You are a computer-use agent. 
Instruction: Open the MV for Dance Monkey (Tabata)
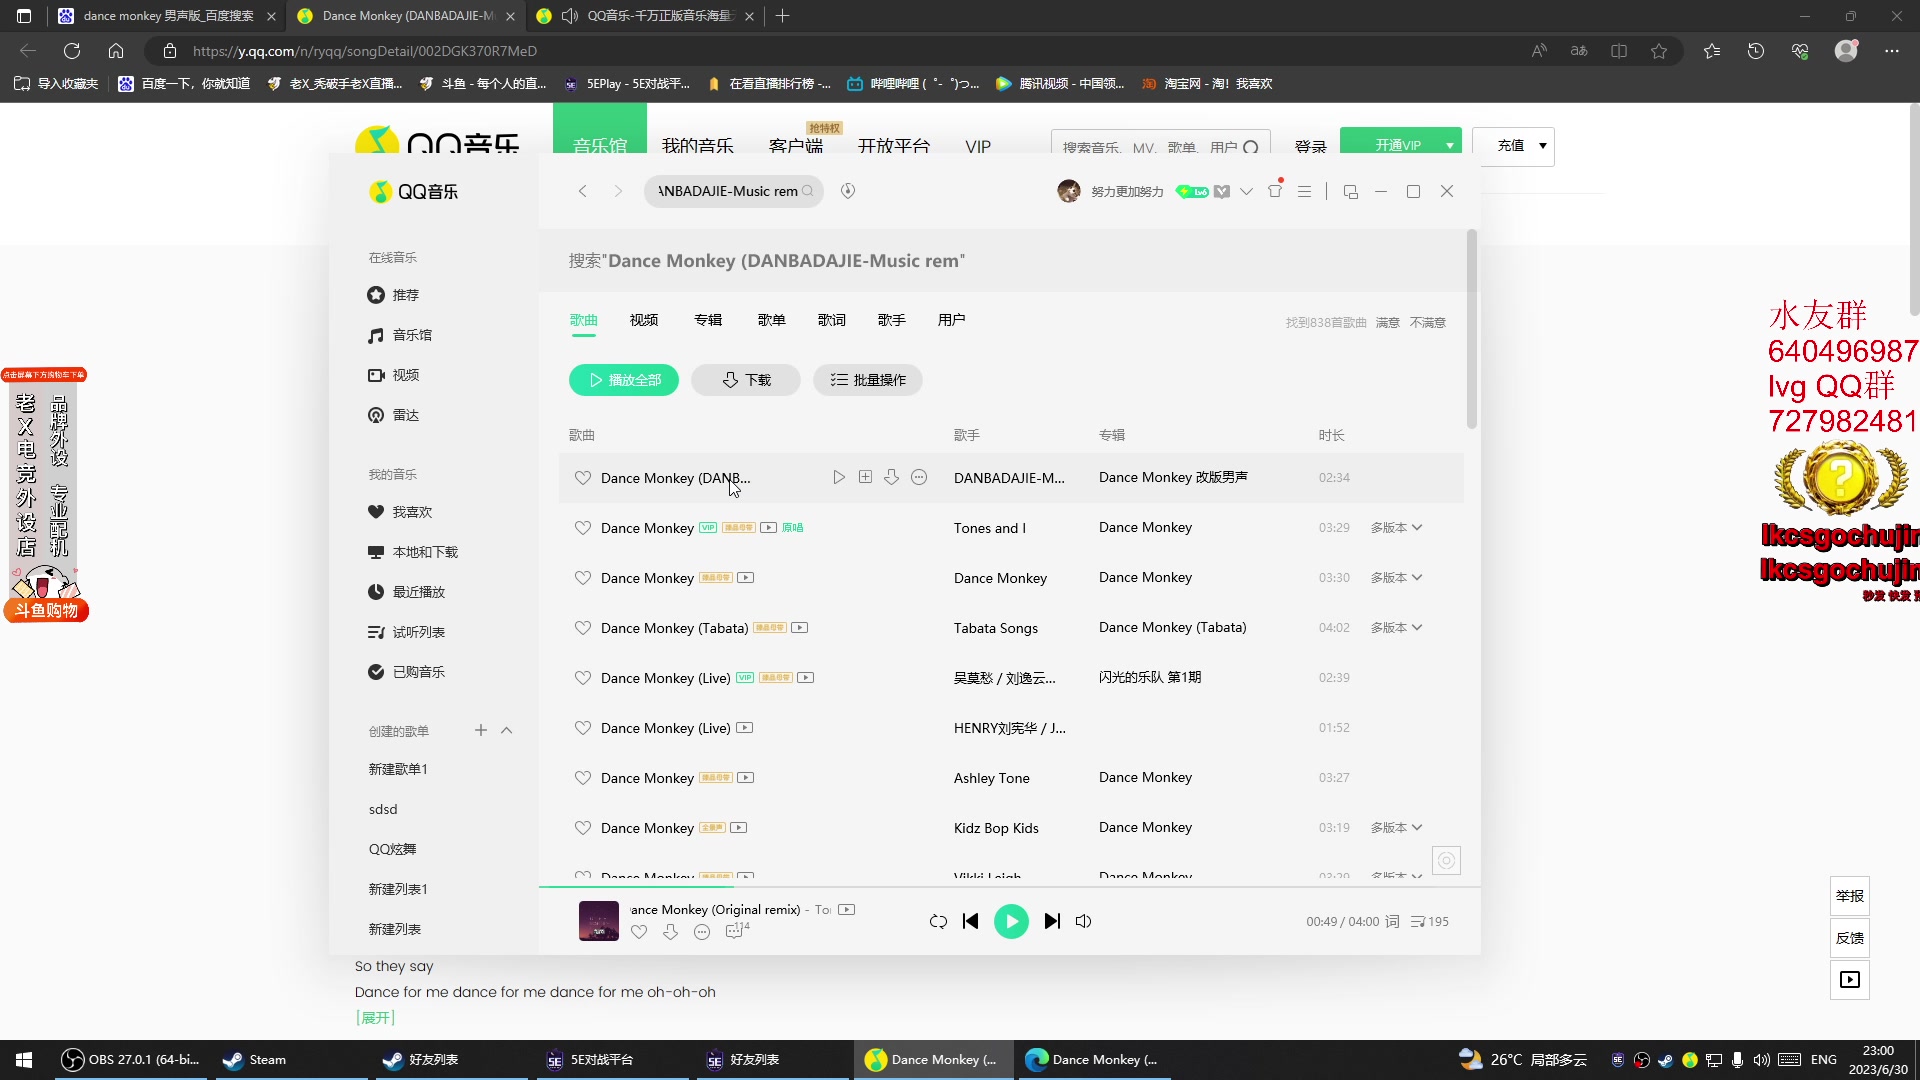799,628
